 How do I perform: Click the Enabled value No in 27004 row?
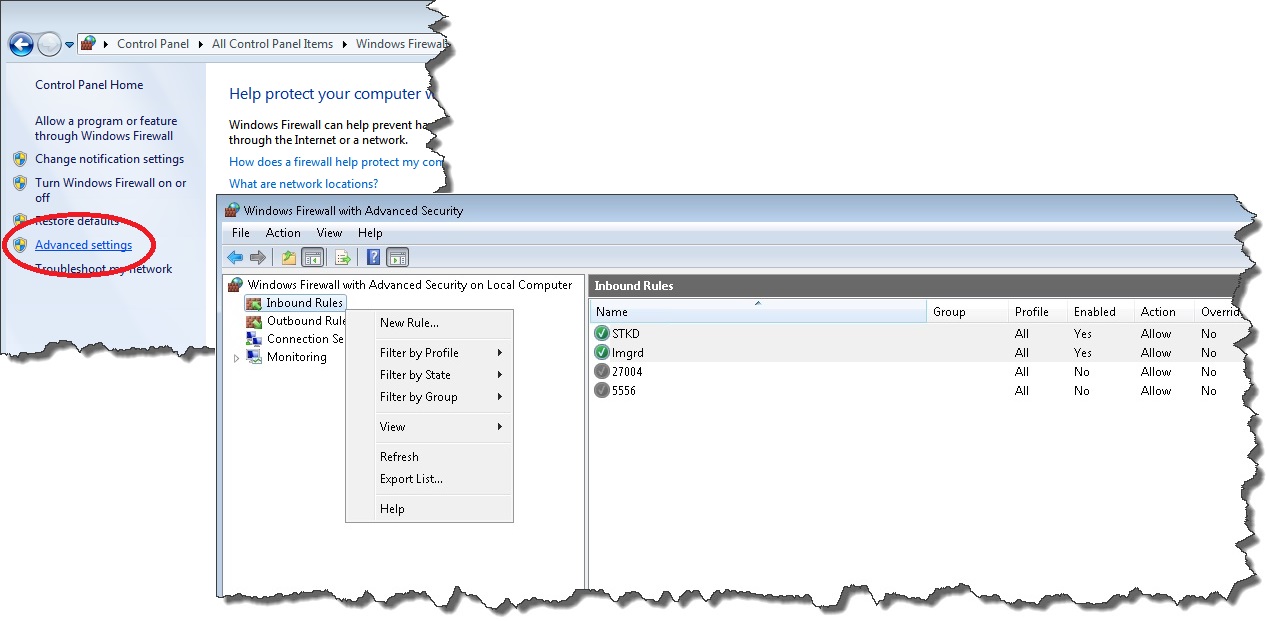point(1082,372)
